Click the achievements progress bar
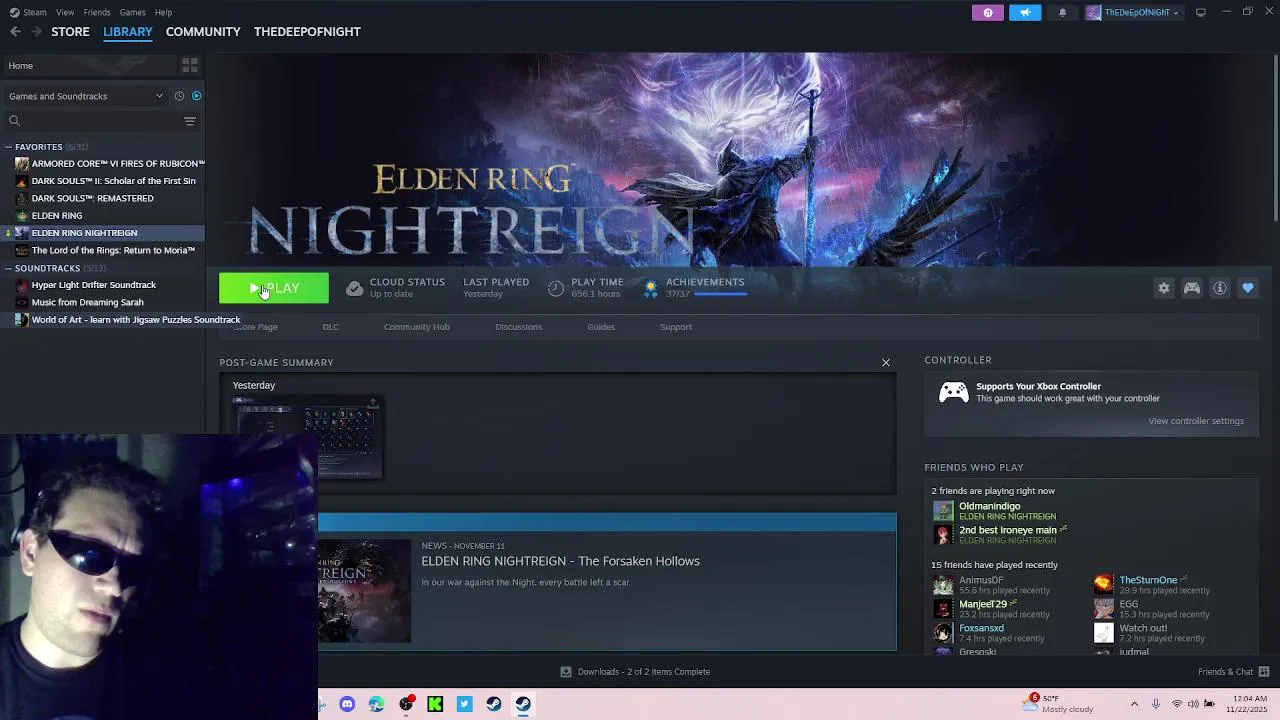 point(720,294)
